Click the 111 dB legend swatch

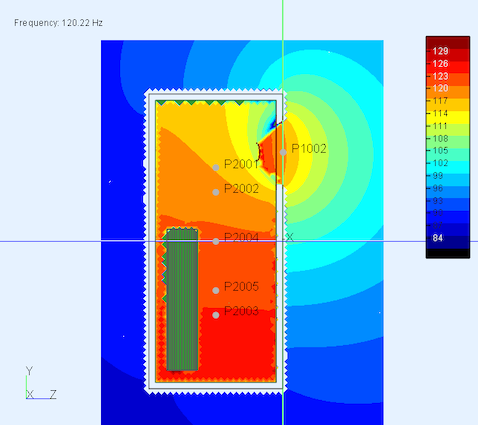(x=448, y=130)
